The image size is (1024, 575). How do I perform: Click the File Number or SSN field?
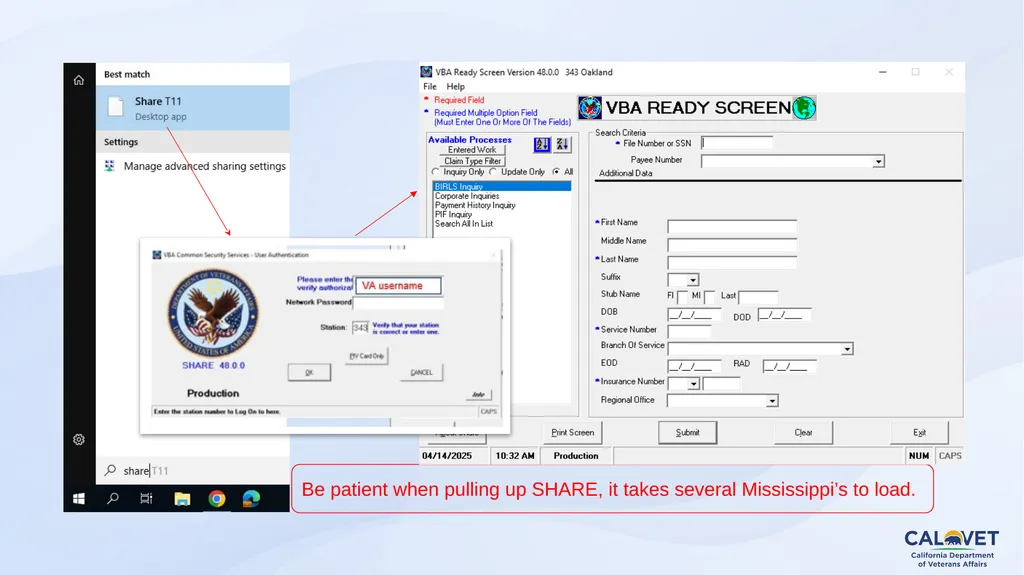click(737, 142)
